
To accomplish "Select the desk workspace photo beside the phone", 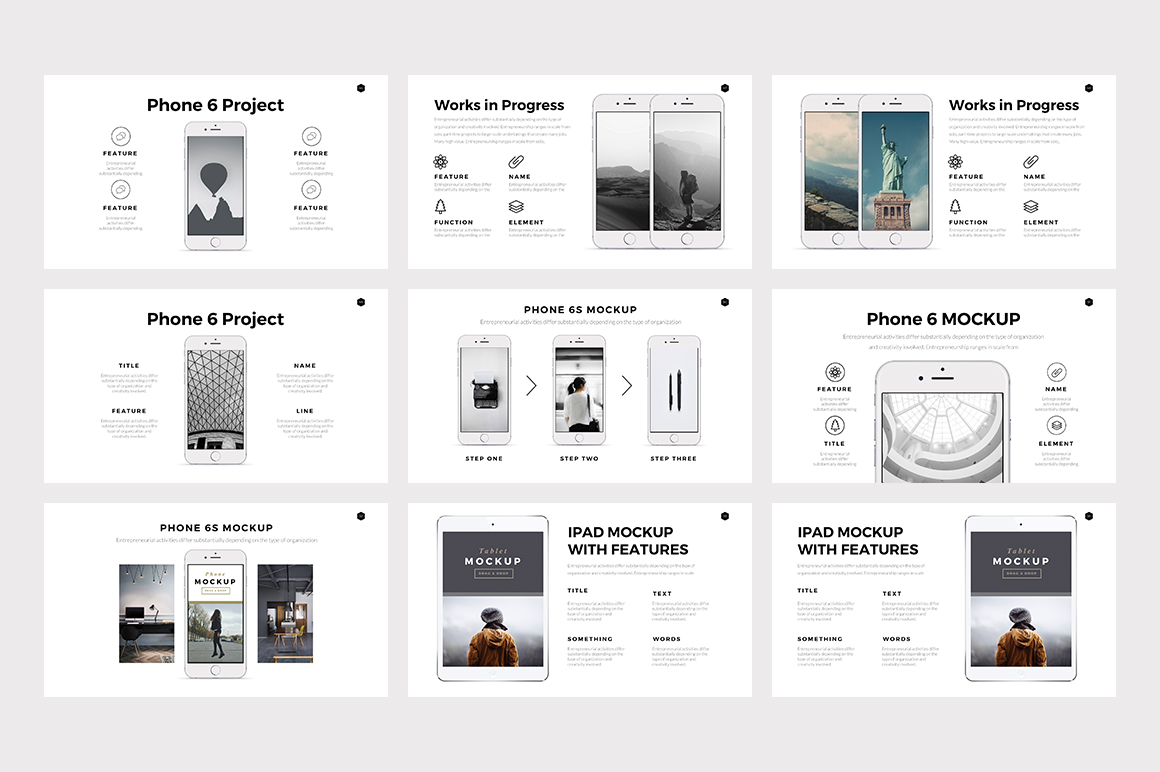I will click(x=146, y=613).
